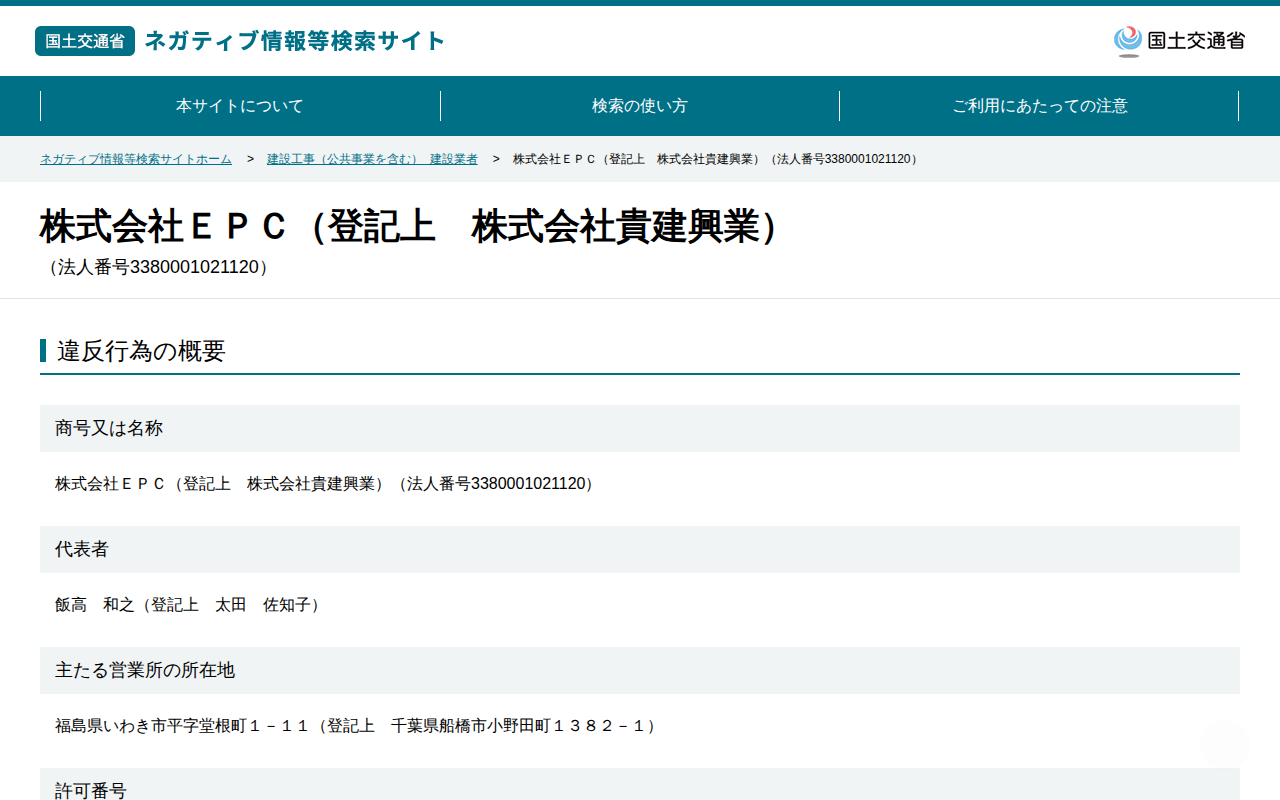
Task: Go to ネガティブ情報等検索サイトホーム breadcrumb link
Action: tap(136, 159)
